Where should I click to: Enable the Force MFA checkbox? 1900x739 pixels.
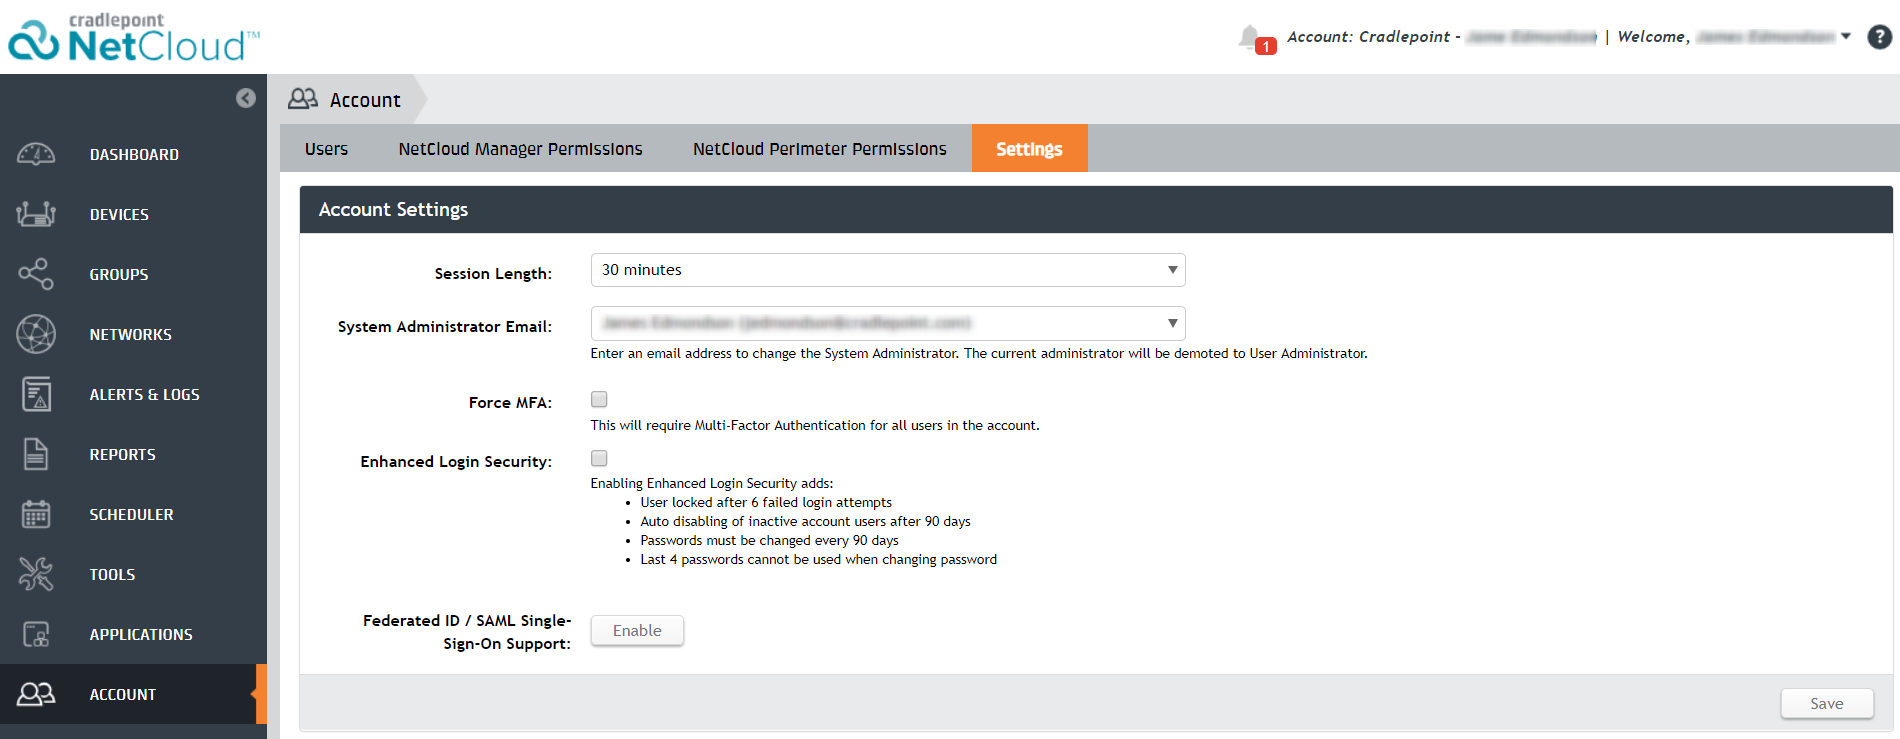(599, 399)
